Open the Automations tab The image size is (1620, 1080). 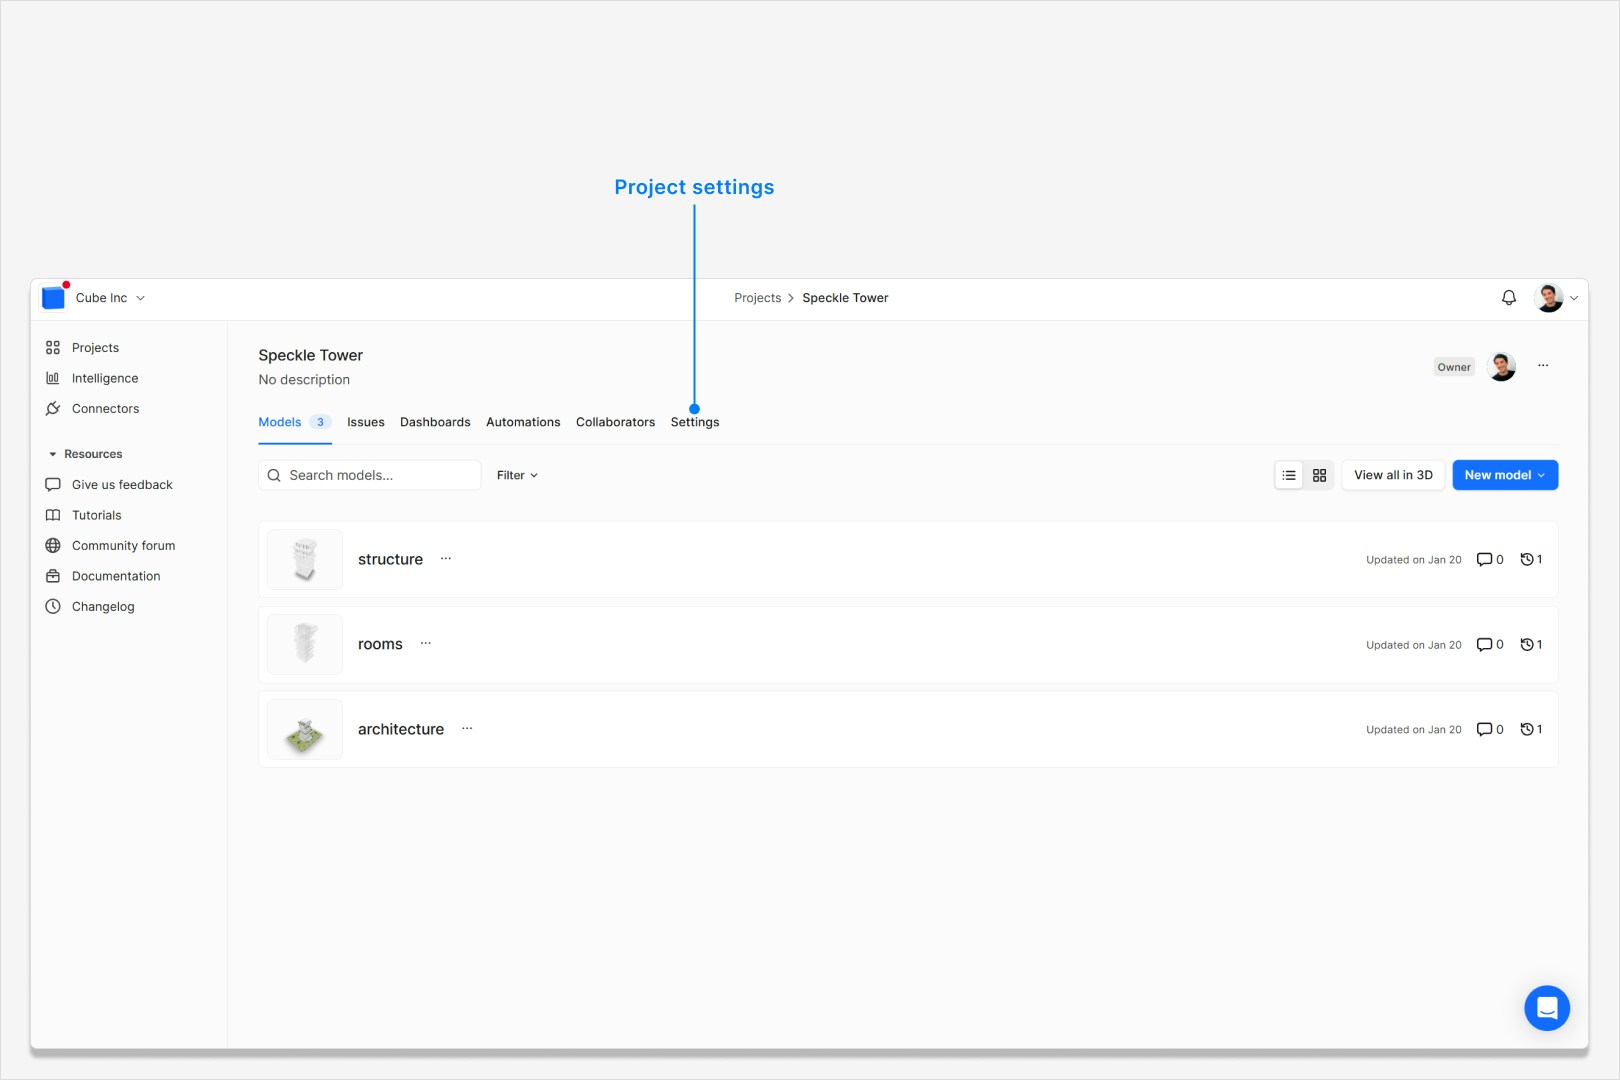[x=523, y=421]
